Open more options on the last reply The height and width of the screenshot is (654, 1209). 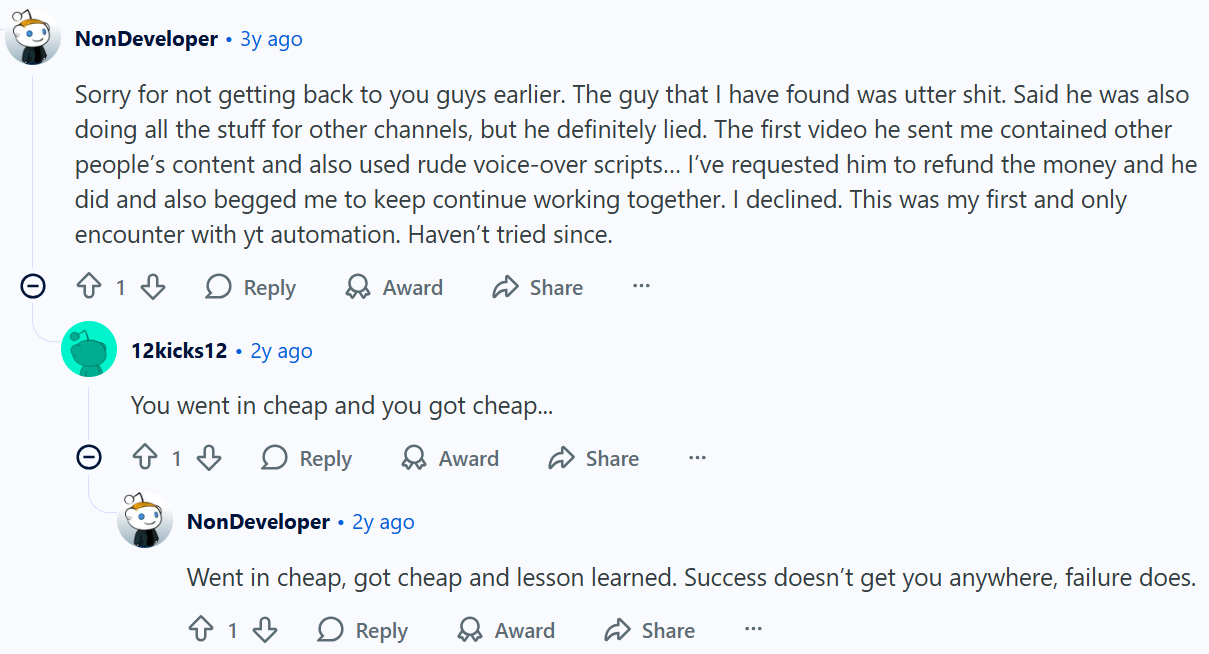[754, 630]
